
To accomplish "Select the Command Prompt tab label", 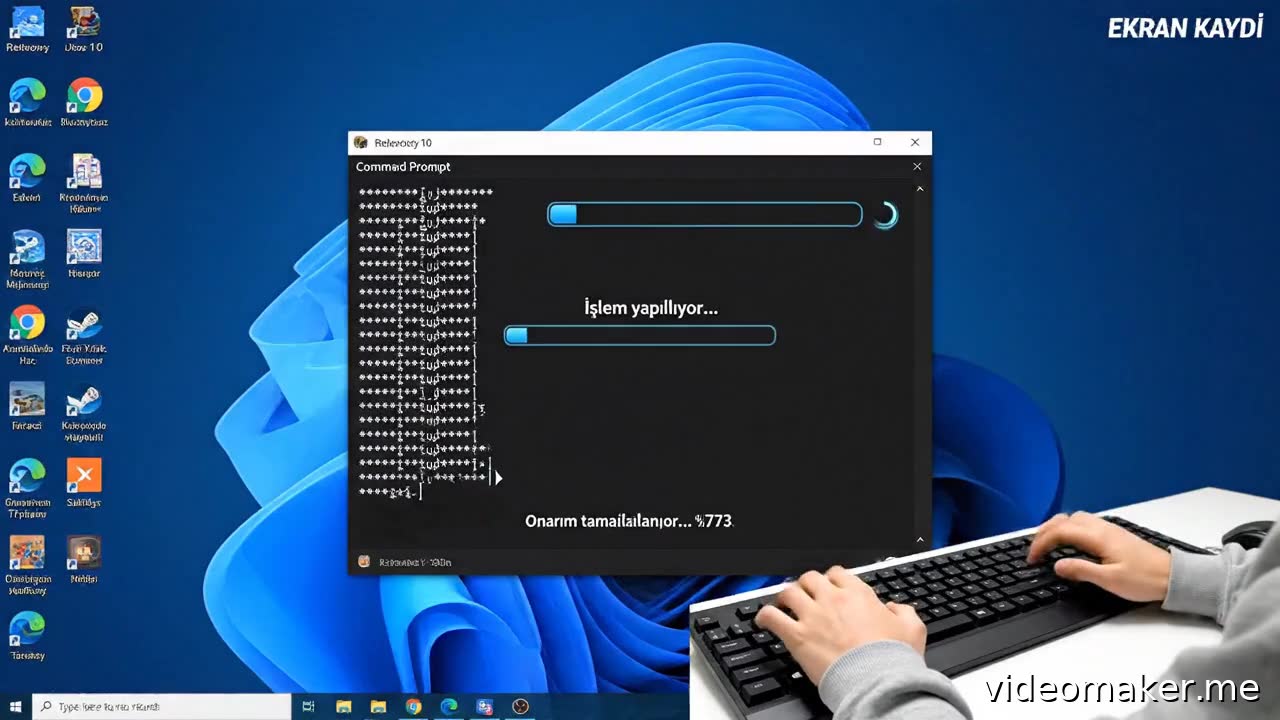I will tap(403, 167).
